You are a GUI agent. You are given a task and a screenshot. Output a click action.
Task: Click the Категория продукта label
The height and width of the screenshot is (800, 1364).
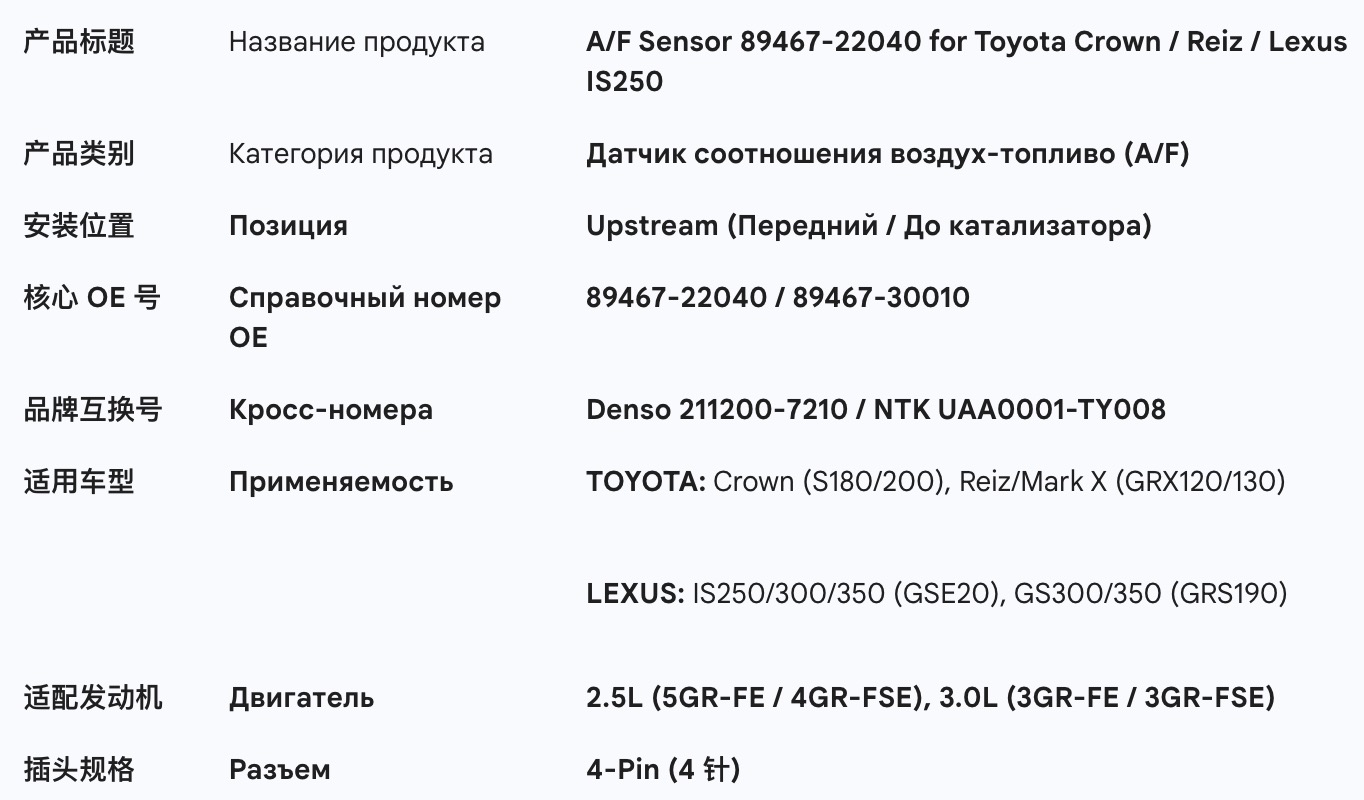coord(360,154)
